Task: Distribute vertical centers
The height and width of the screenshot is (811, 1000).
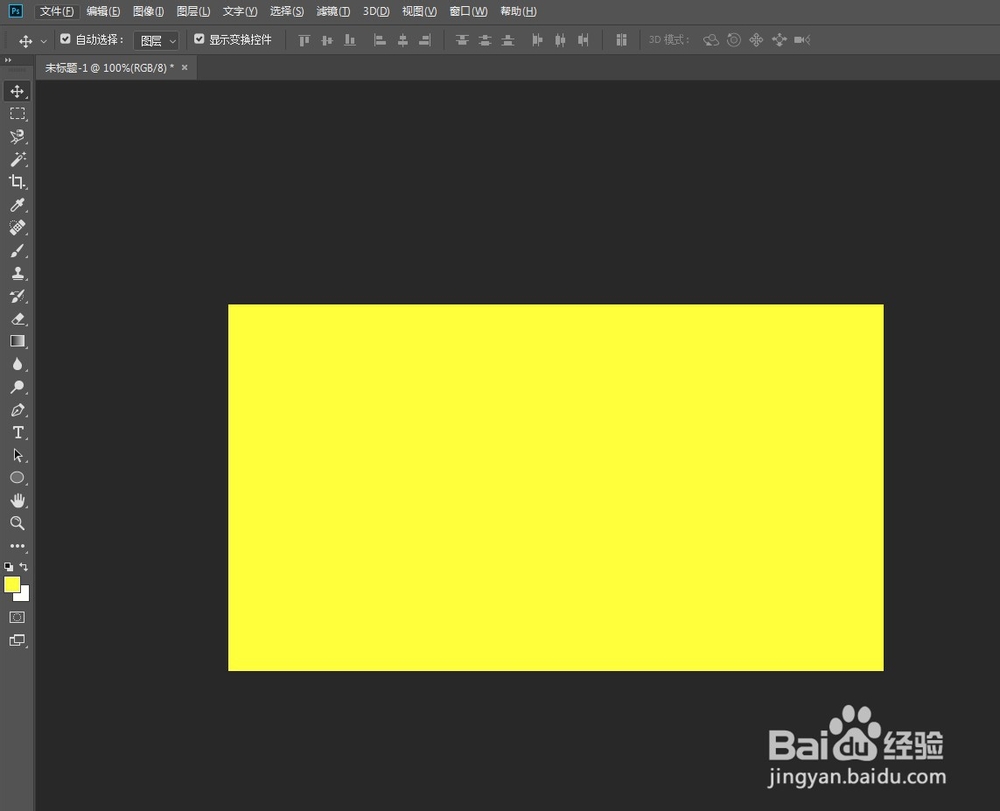Action: (485, 40)
